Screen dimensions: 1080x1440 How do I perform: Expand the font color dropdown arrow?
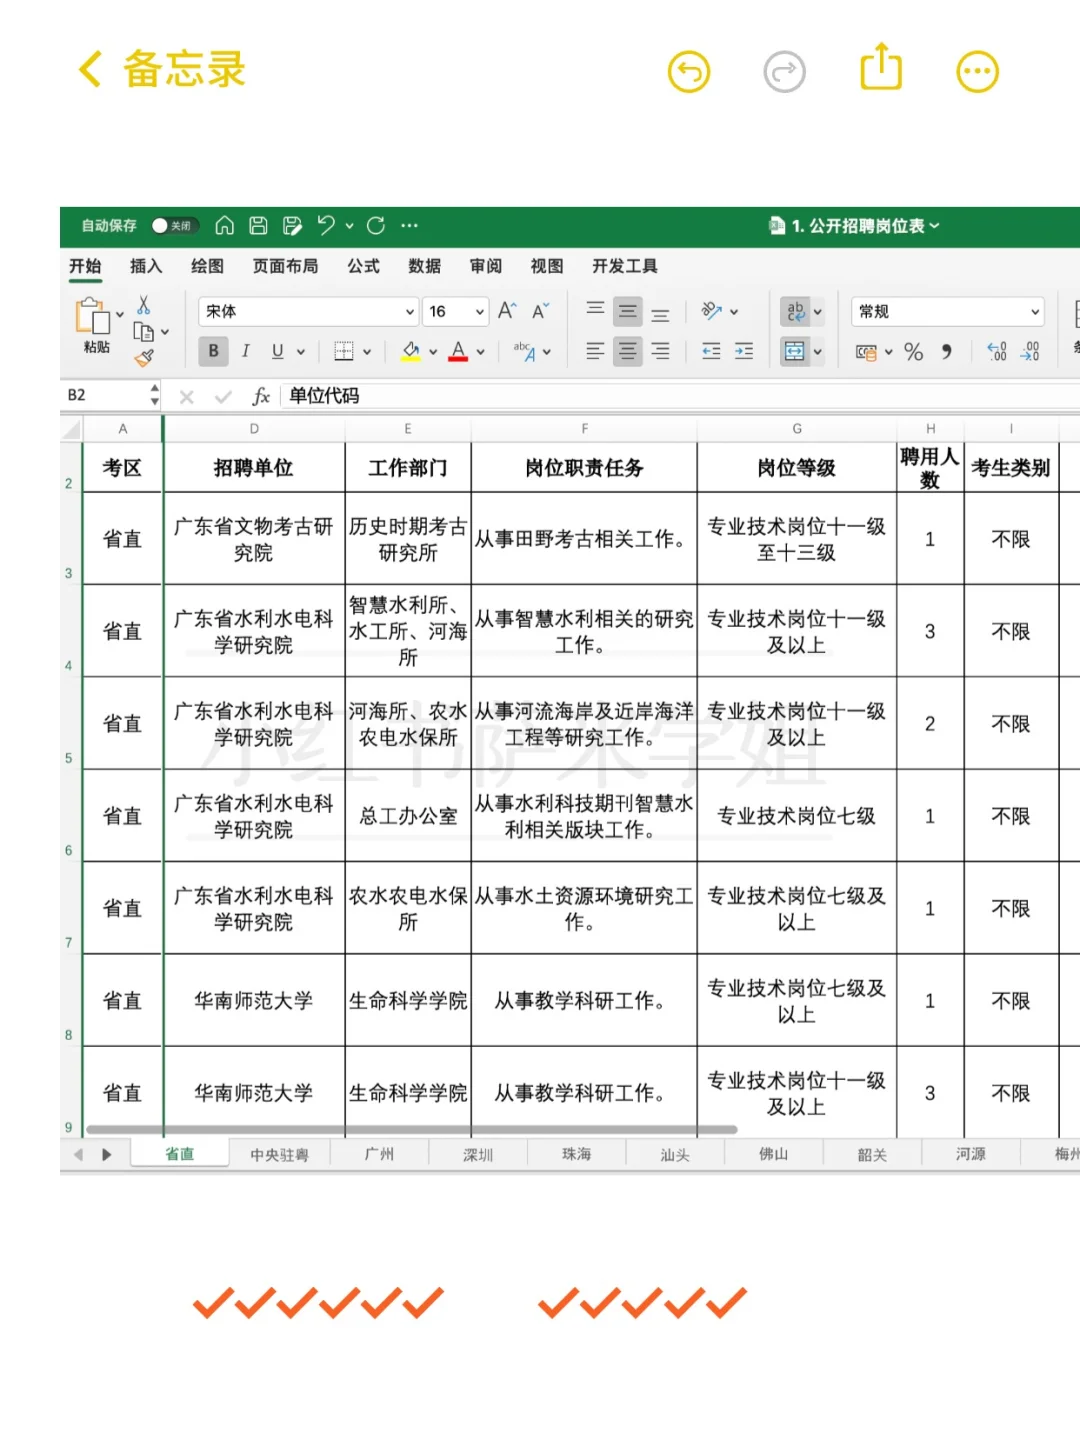[480, 352]
